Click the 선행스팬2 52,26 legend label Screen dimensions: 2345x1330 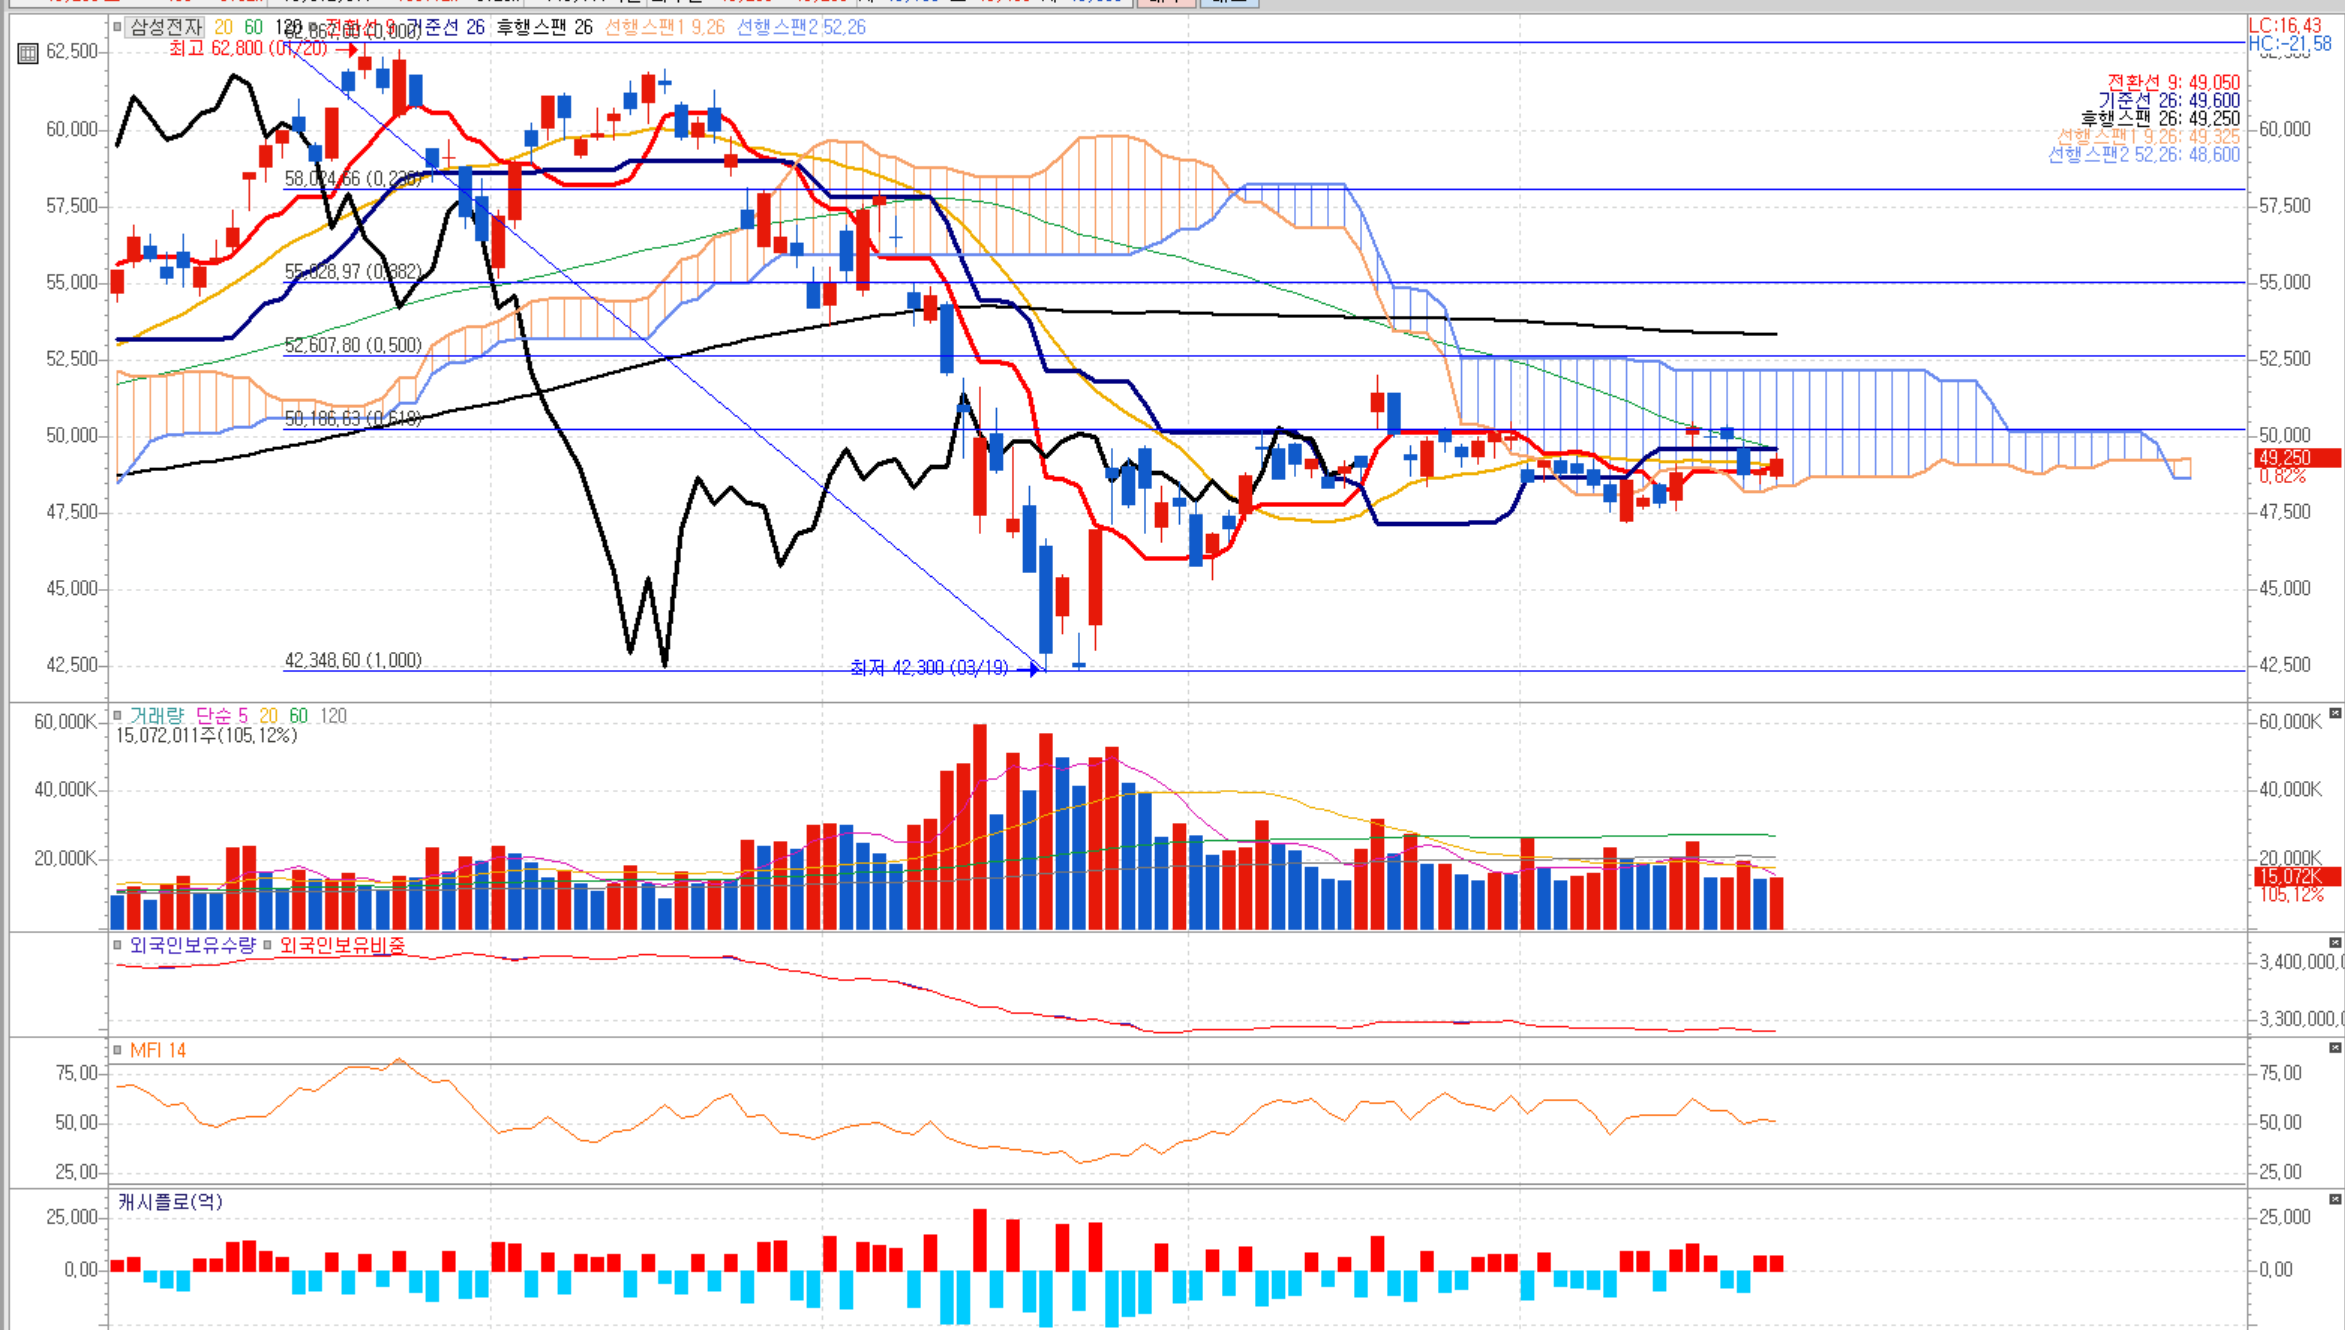801,27
